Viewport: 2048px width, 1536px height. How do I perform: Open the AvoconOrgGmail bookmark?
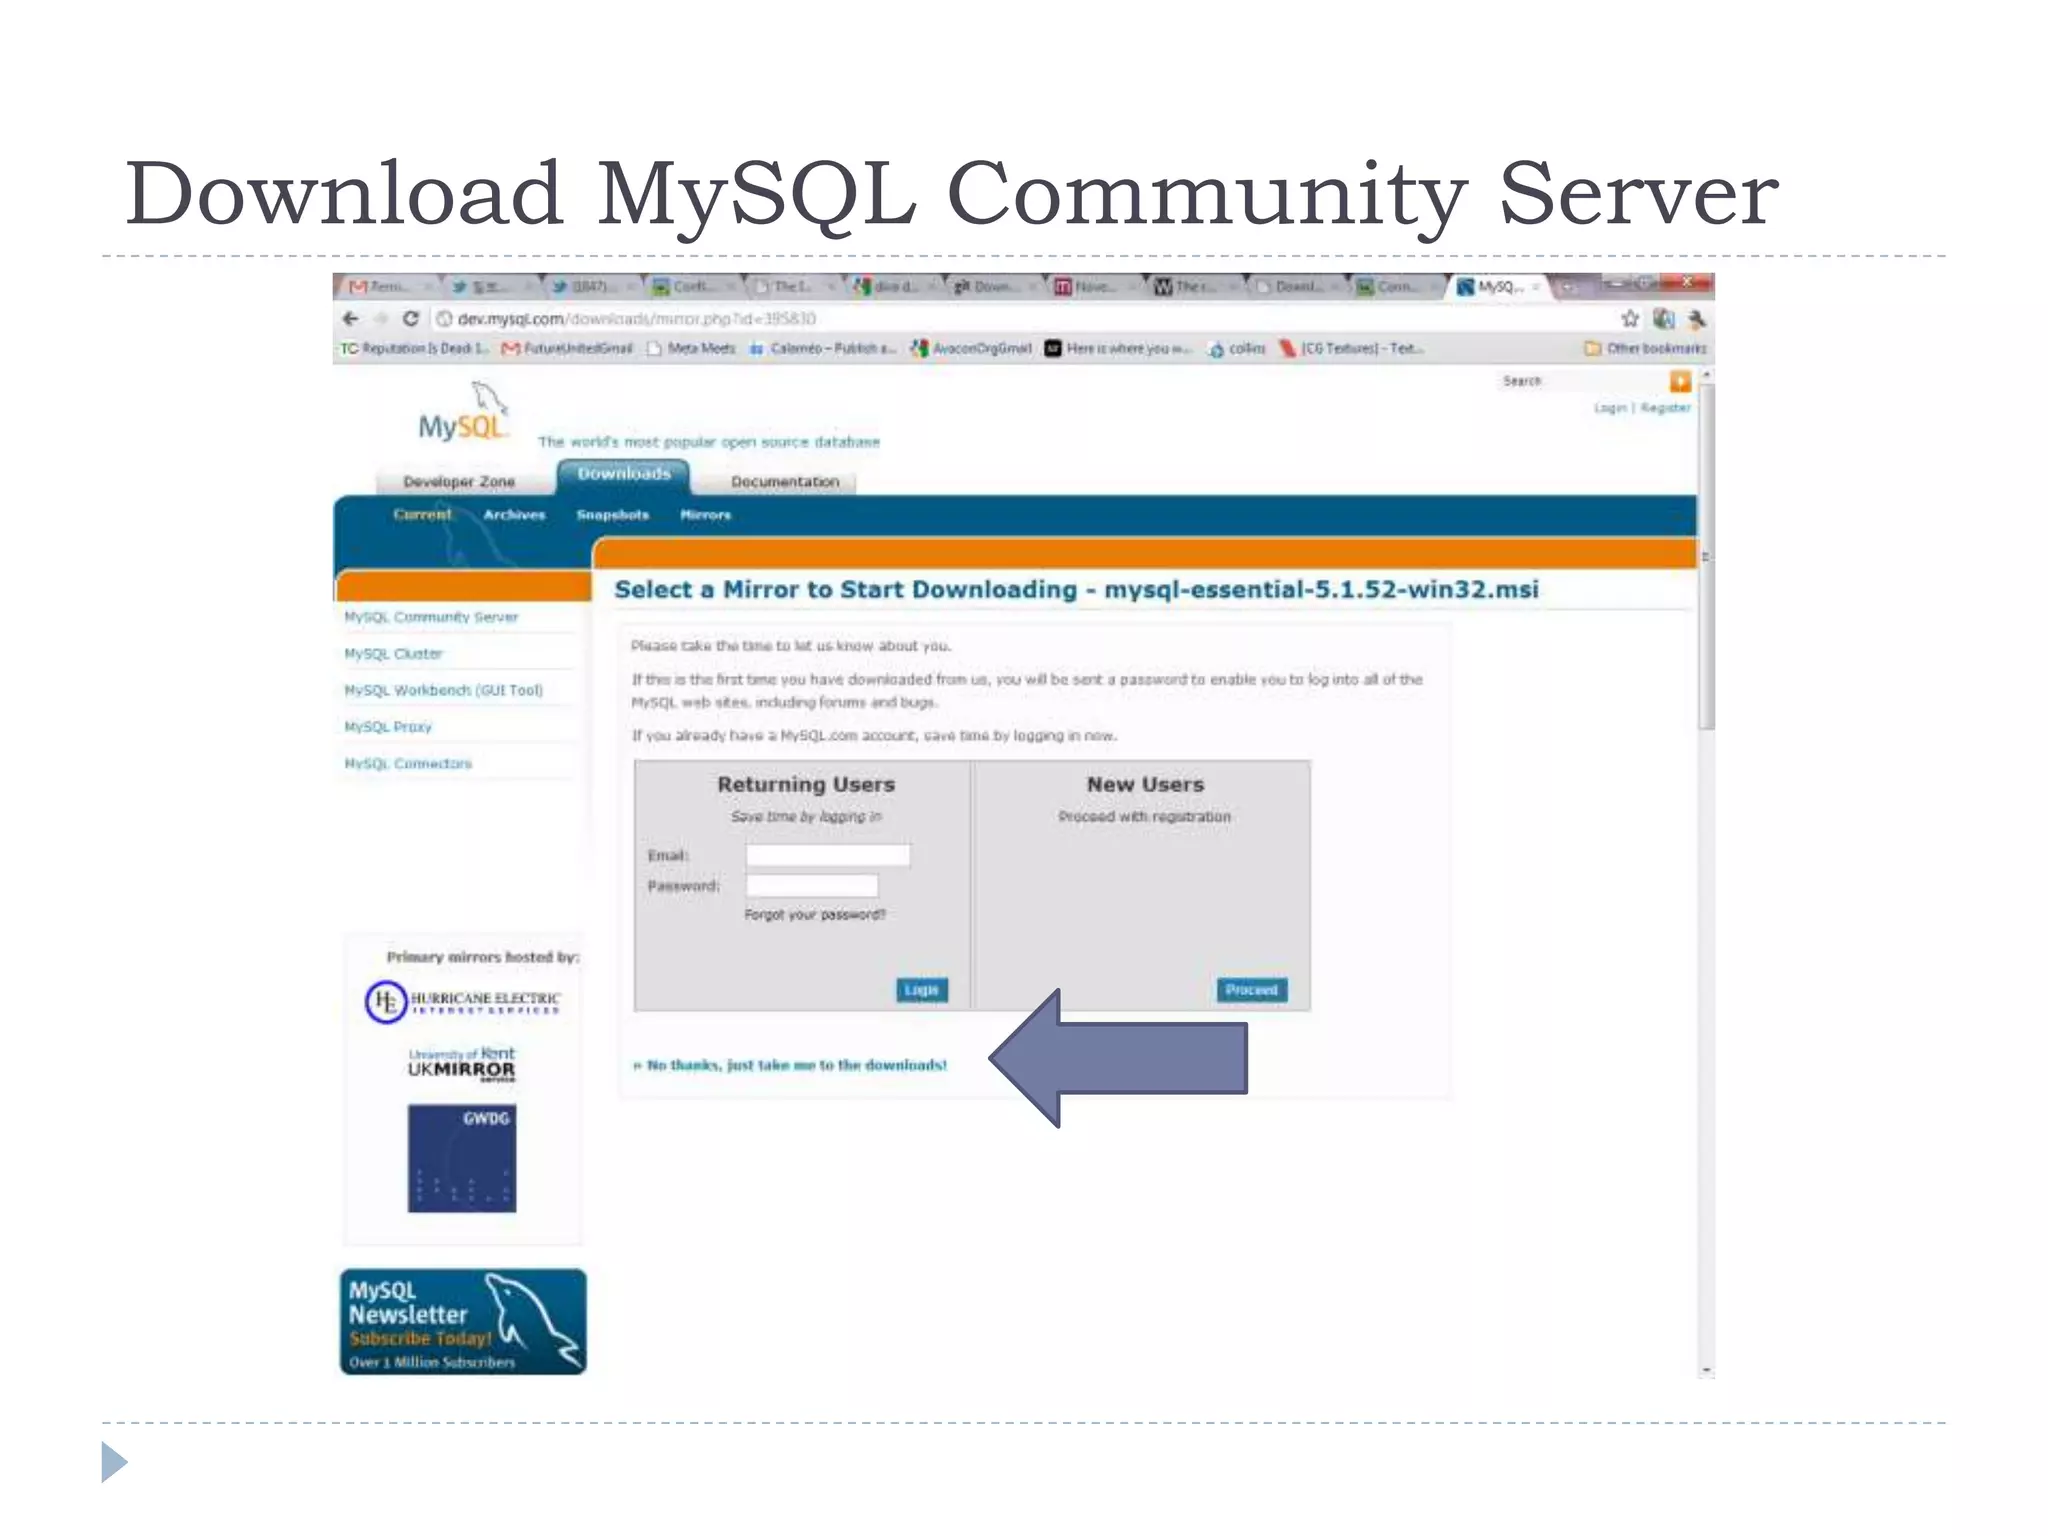pos(971,348)
